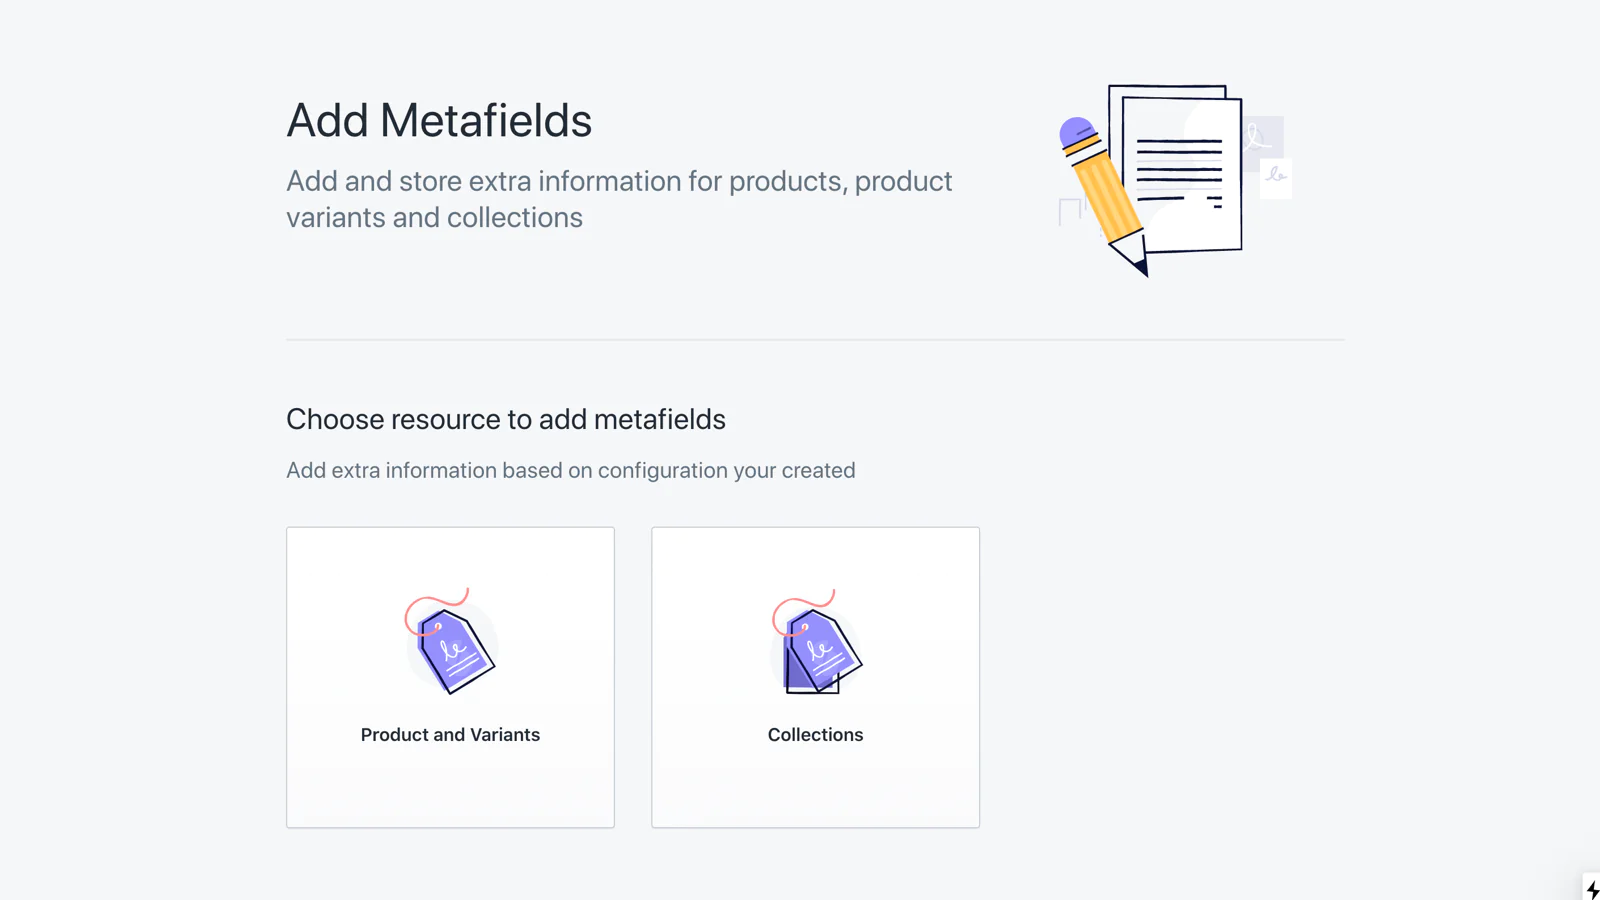
Task: Click "Choose resource to add metafields" heading
Action: click(506, 419)
